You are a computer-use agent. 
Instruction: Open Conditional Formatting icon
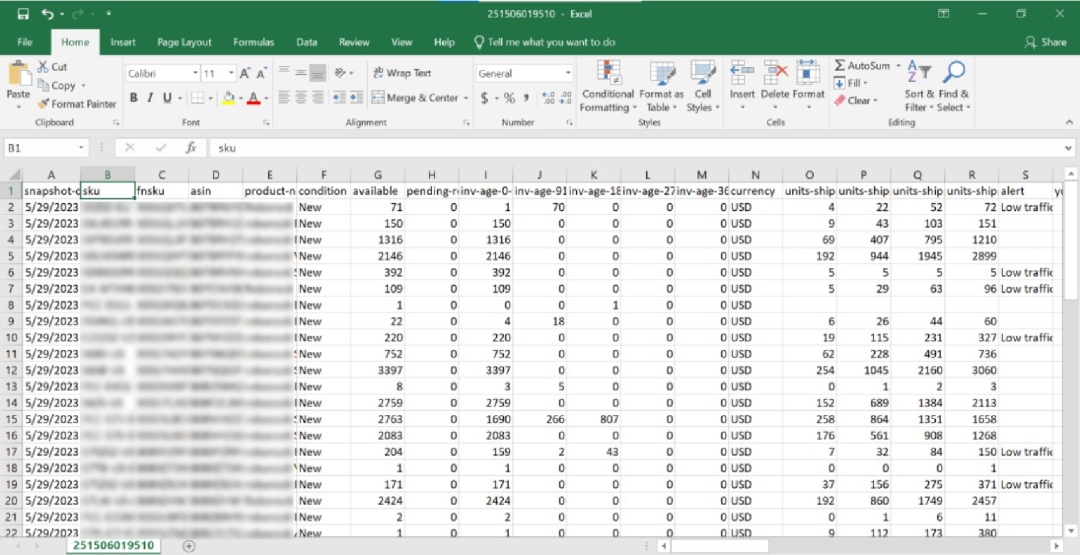608,73
